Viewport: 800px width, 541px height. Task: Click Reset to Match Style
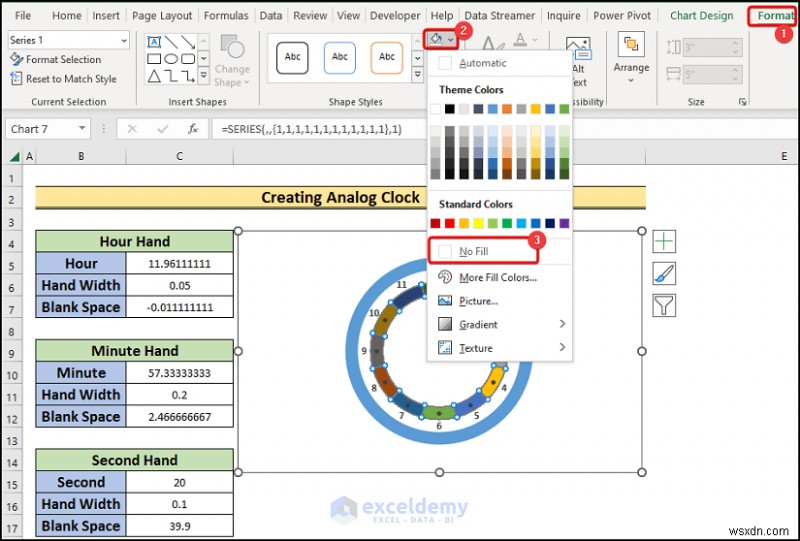pos(63,79)
